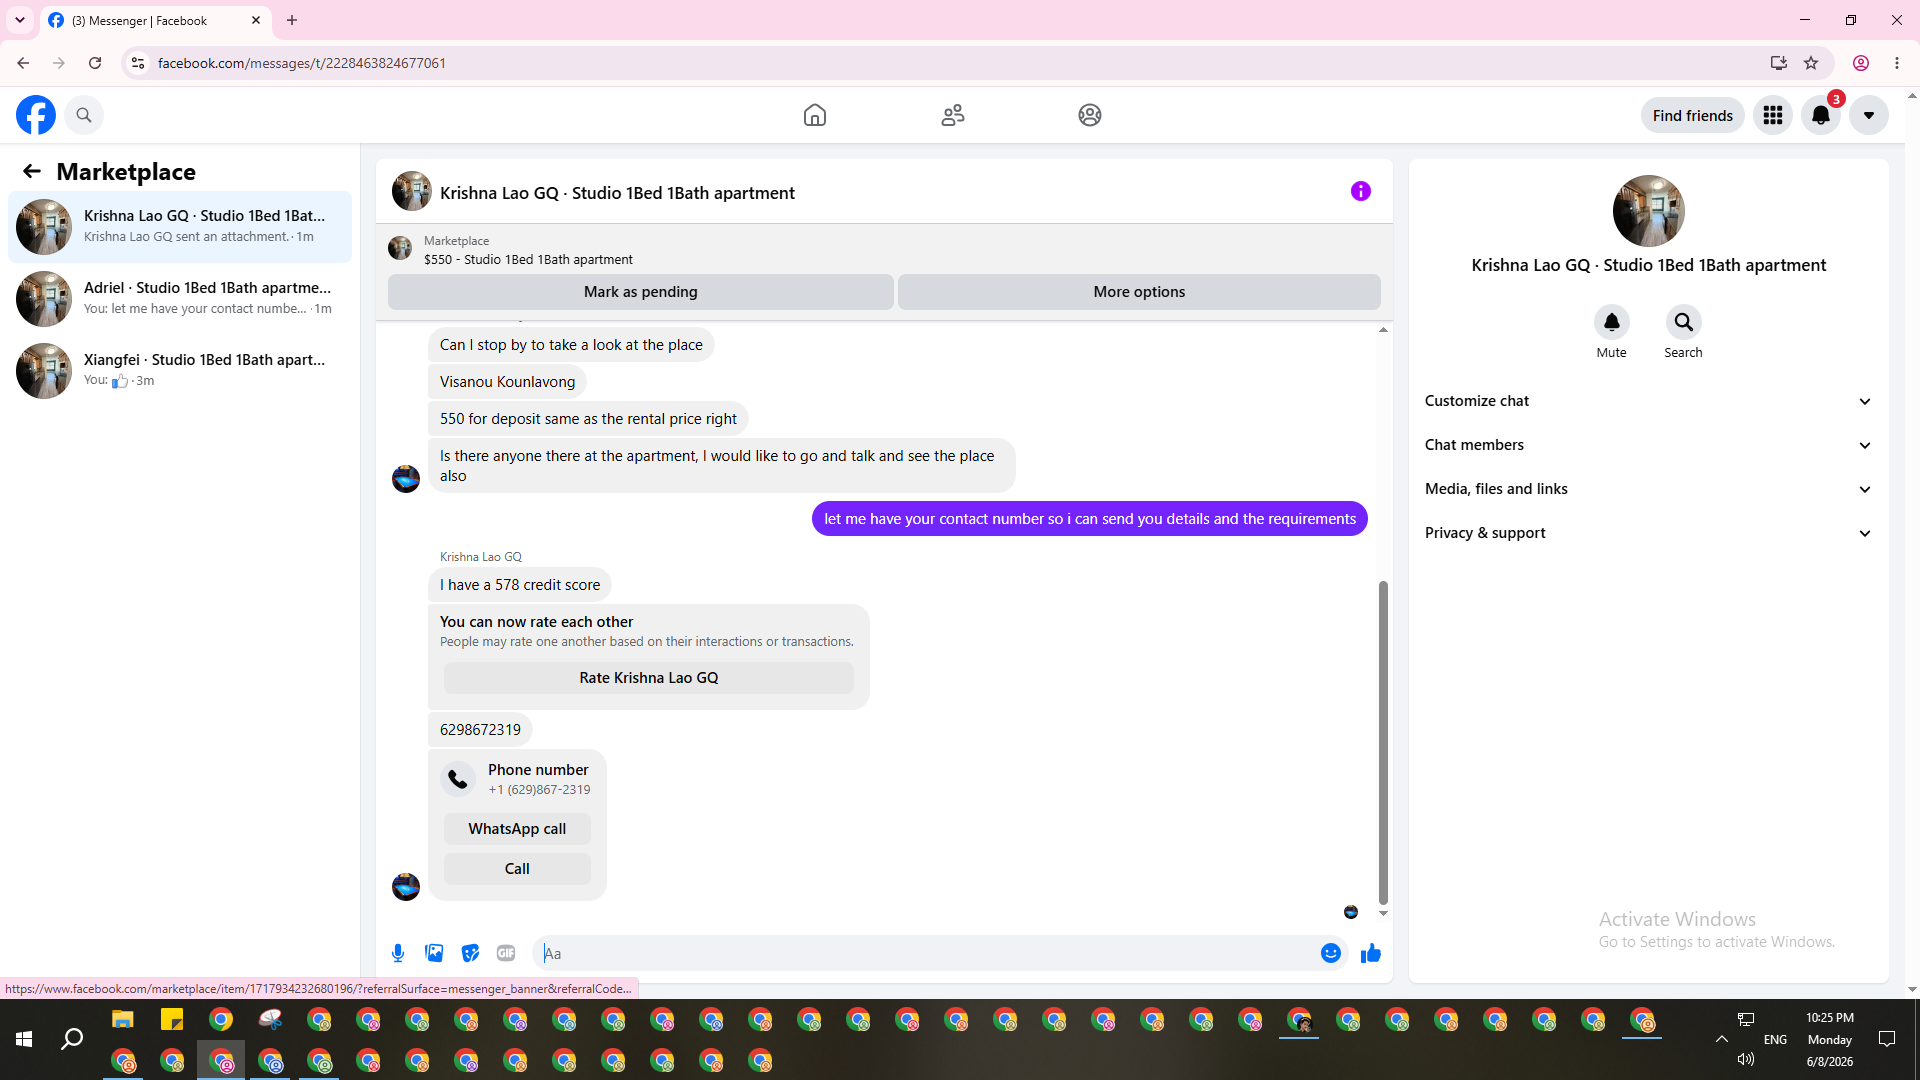The image size is (1920, 1080).
Task: Reload the page
Action: click(x=95, y=63)
